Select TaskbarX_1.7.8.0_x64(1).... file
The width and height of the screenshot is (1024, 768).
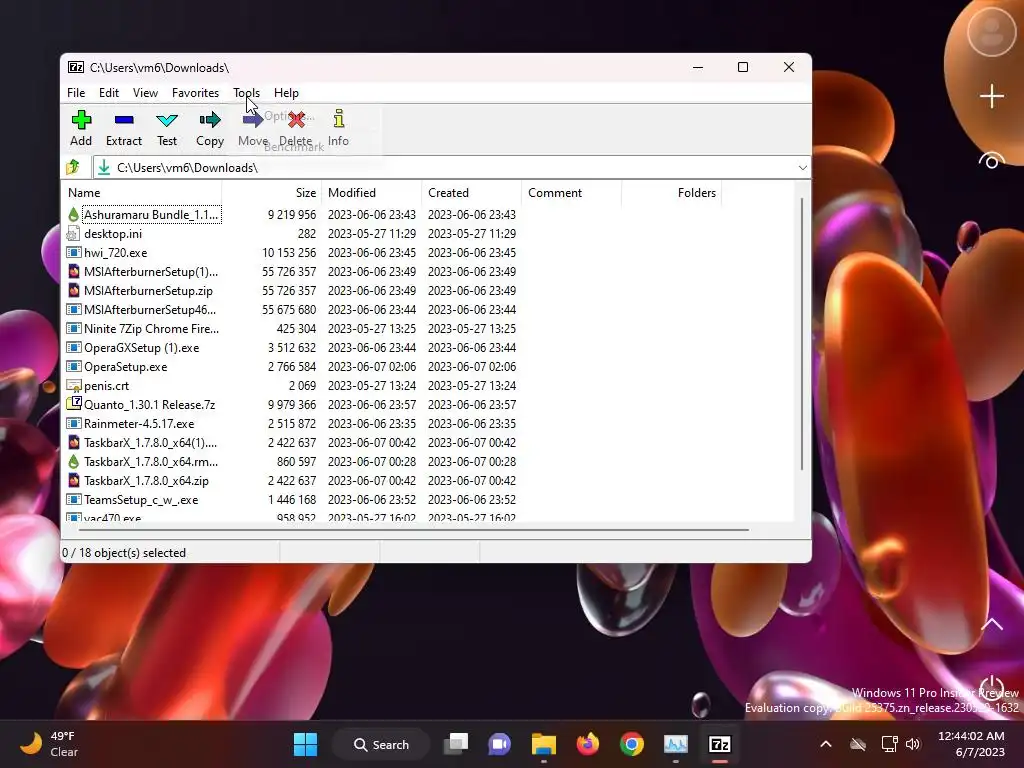point(150,442)
